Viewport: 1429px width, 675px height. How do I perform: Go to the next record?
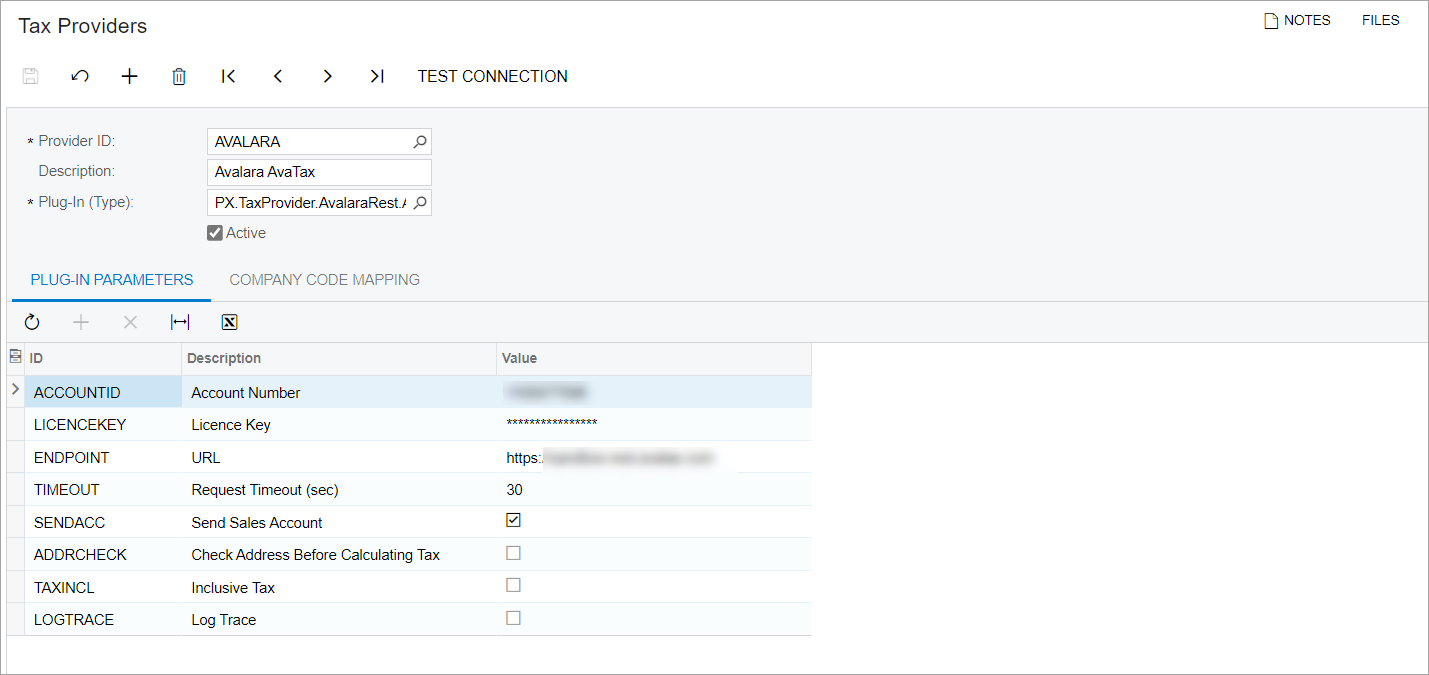tap(327, 76)
